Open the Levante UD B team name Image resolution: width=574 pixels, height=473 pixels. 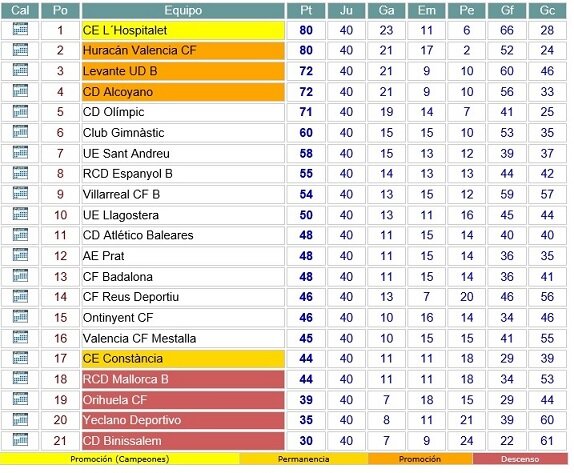(x=120, y=71)
